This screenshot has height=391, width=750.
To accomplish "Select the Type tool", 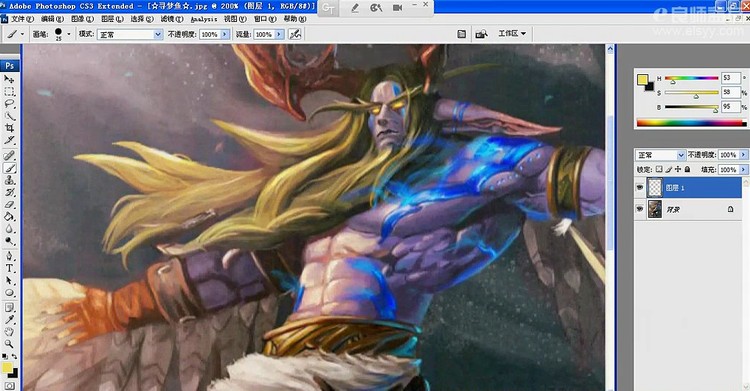I will [x=9, y=269].
